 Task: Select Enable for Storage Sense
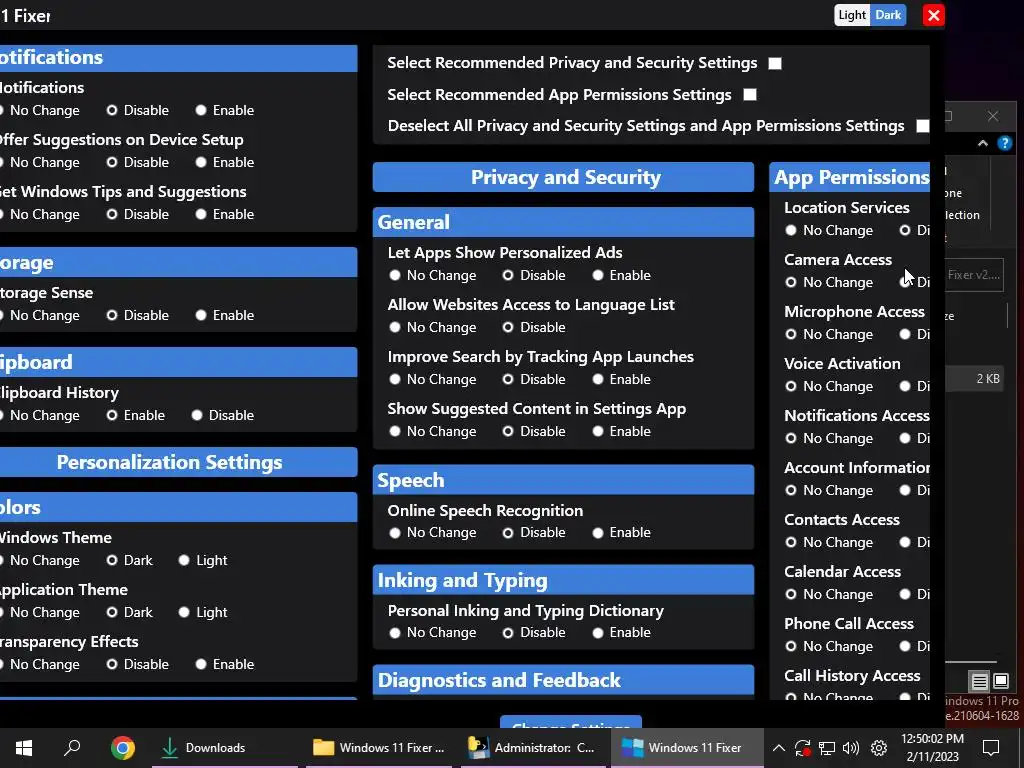point(201,315)
